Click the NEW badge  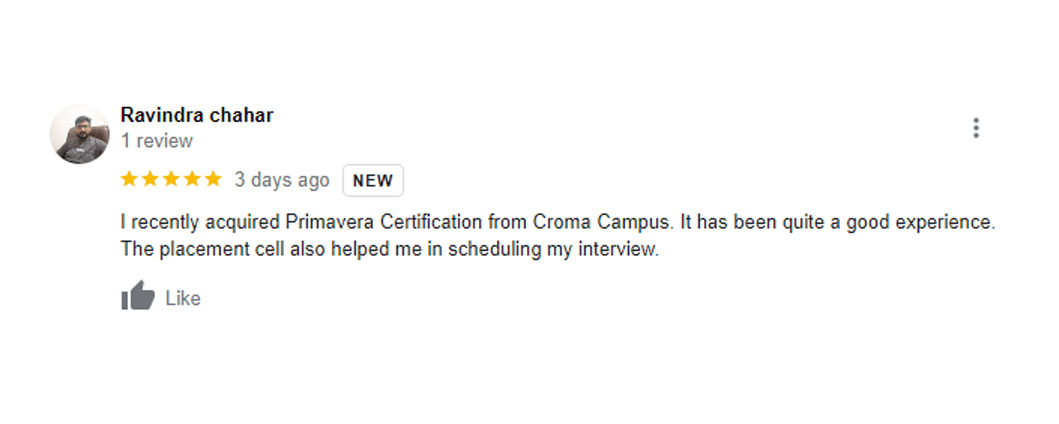(373, 181)
